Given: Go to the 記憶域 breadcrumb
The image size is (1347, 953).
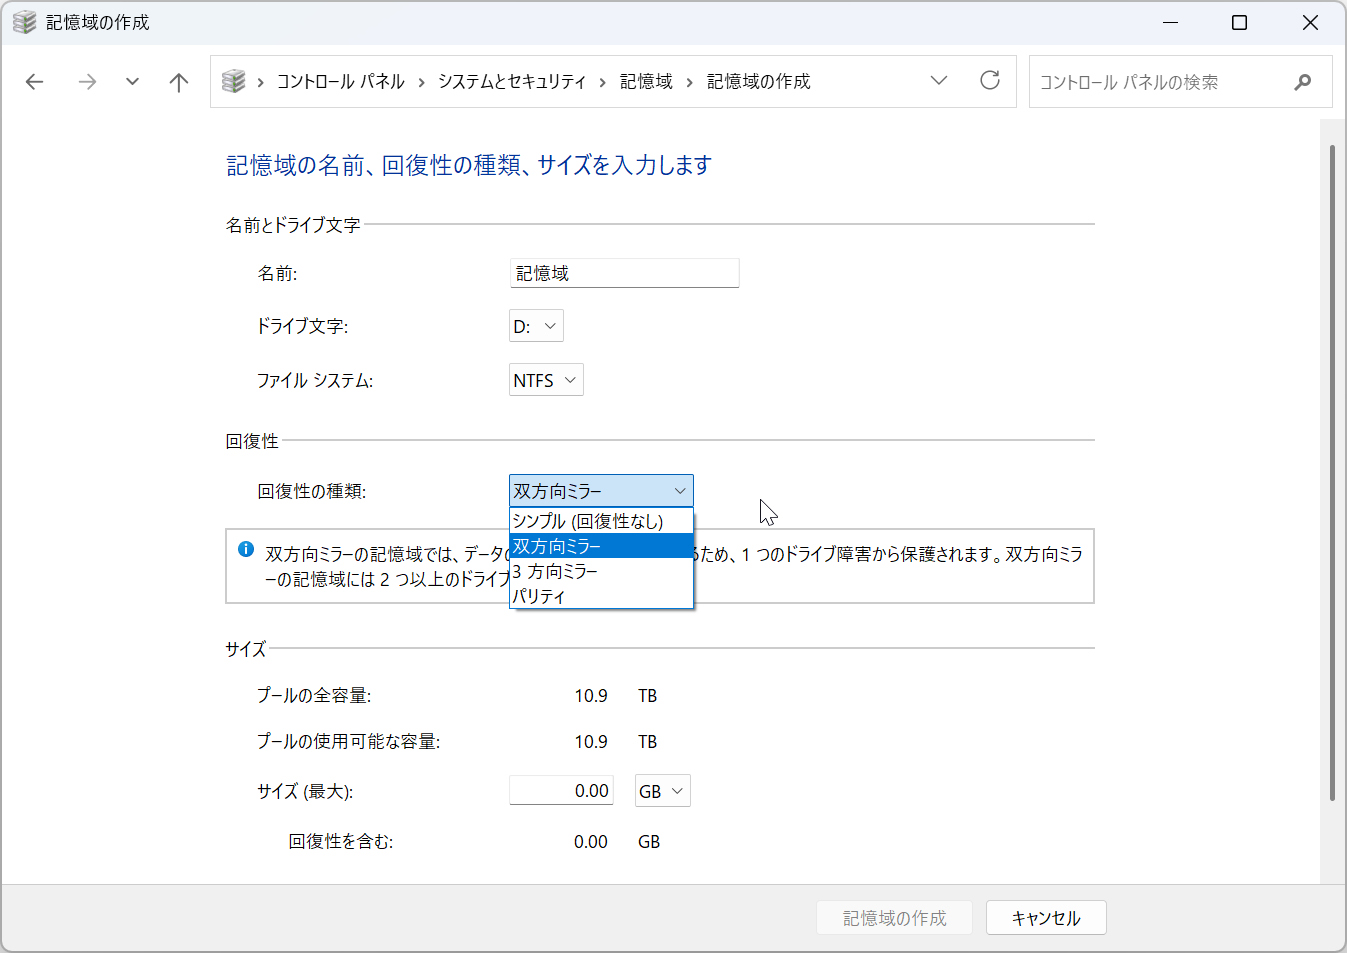Looking at the screenshot, I should click(646, 82).
